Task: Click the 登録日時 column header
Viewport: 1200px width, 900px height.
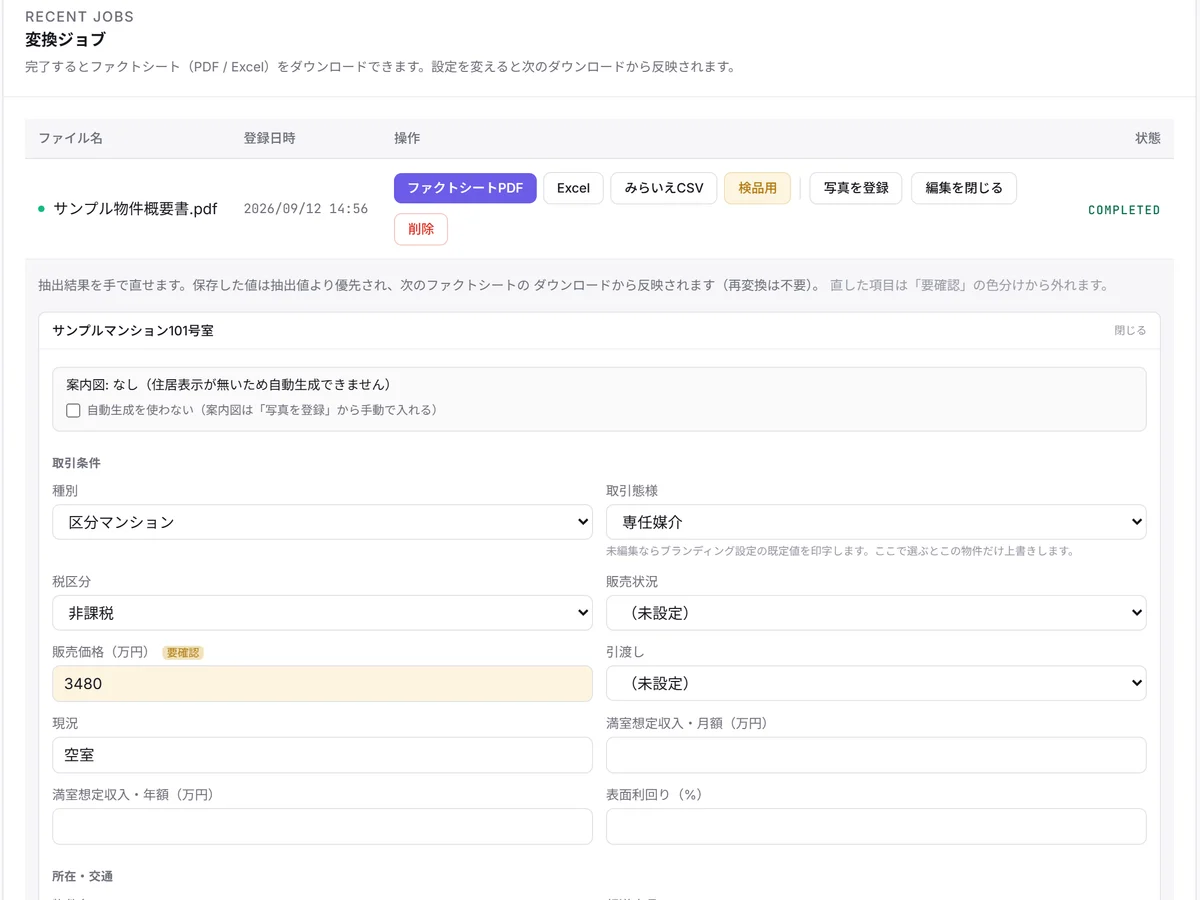Action: pyautogui.click(x=269, y=138)
